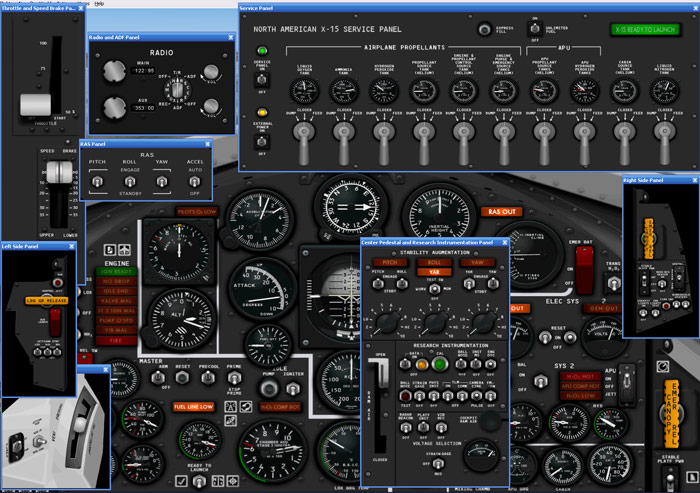Viewport: 700px width, 493px height.
Task: Turn the radio AUX frequency knob
Action: 114,108
